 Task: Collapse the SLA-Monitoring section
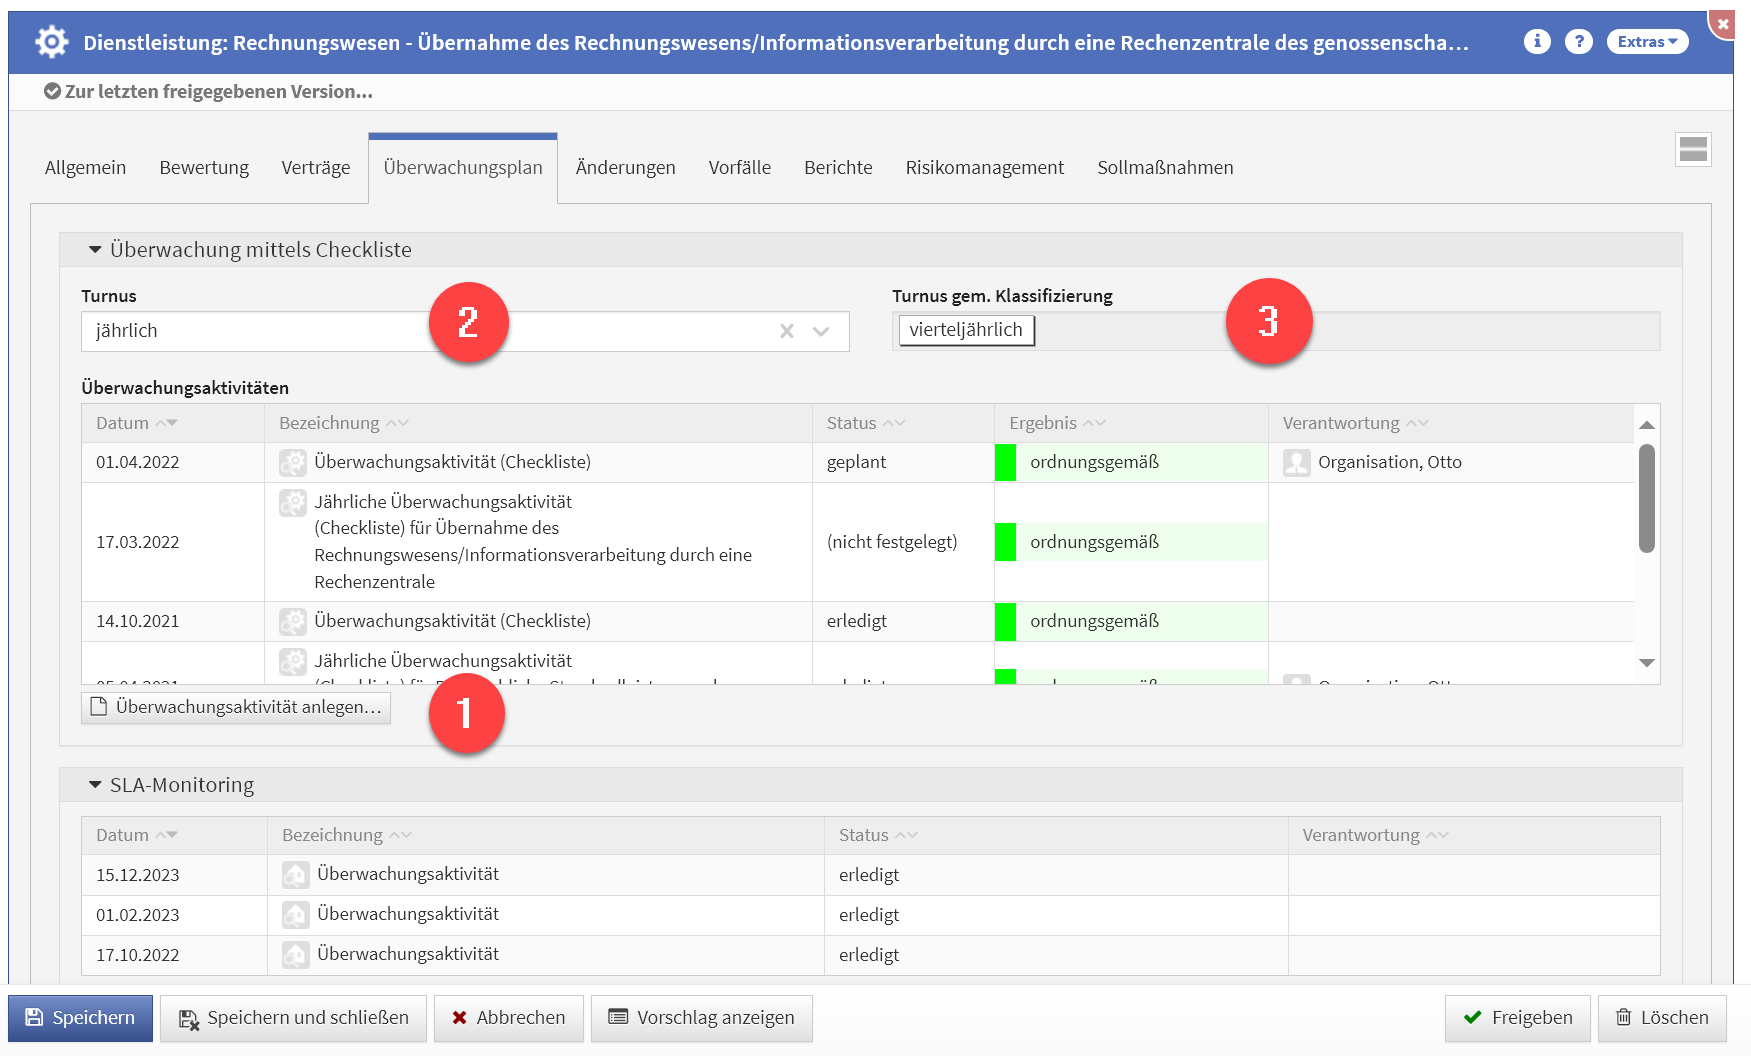tap(96, 785)
